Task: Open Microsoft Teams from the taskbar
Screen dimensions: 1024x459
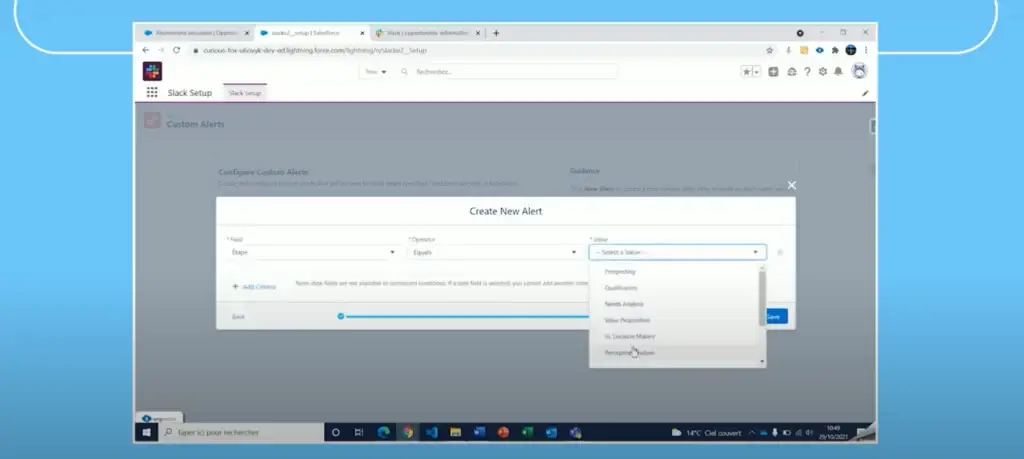Action: [575, 432]
